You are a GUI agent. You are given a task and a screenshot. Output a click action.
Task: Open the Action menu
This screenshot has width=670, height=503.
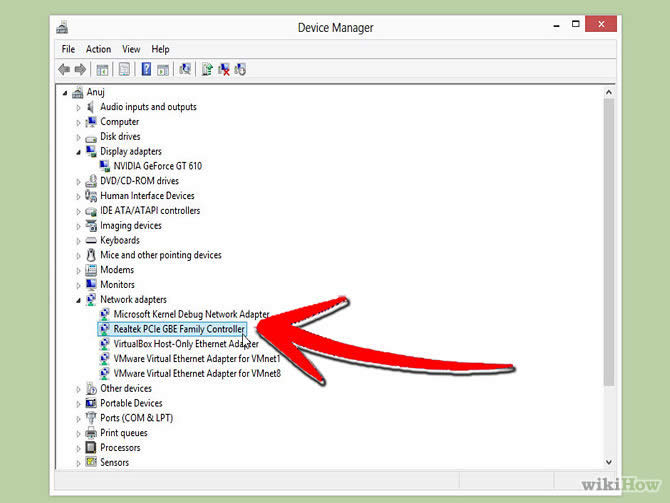(x=98, y=49)
